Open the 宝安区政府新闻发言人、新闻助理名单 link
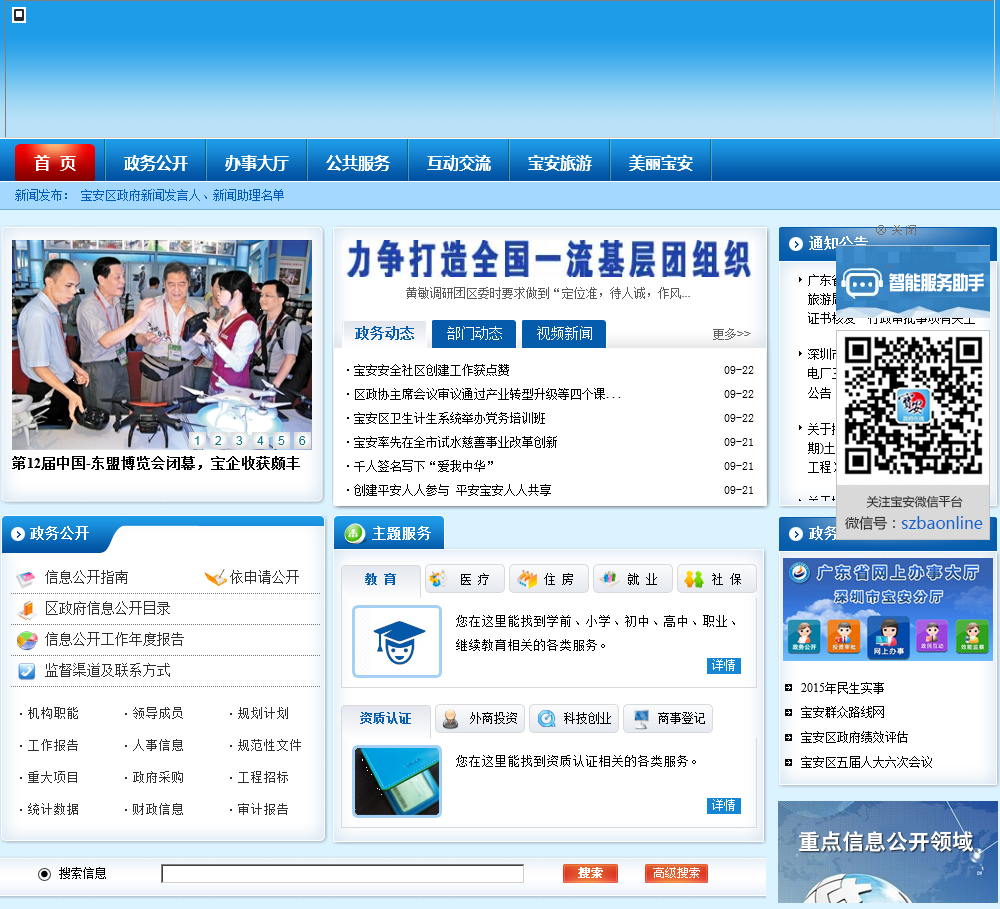The height and width of the screenshot is (909, 1000). pyautogui.click(x=182, y=195)
